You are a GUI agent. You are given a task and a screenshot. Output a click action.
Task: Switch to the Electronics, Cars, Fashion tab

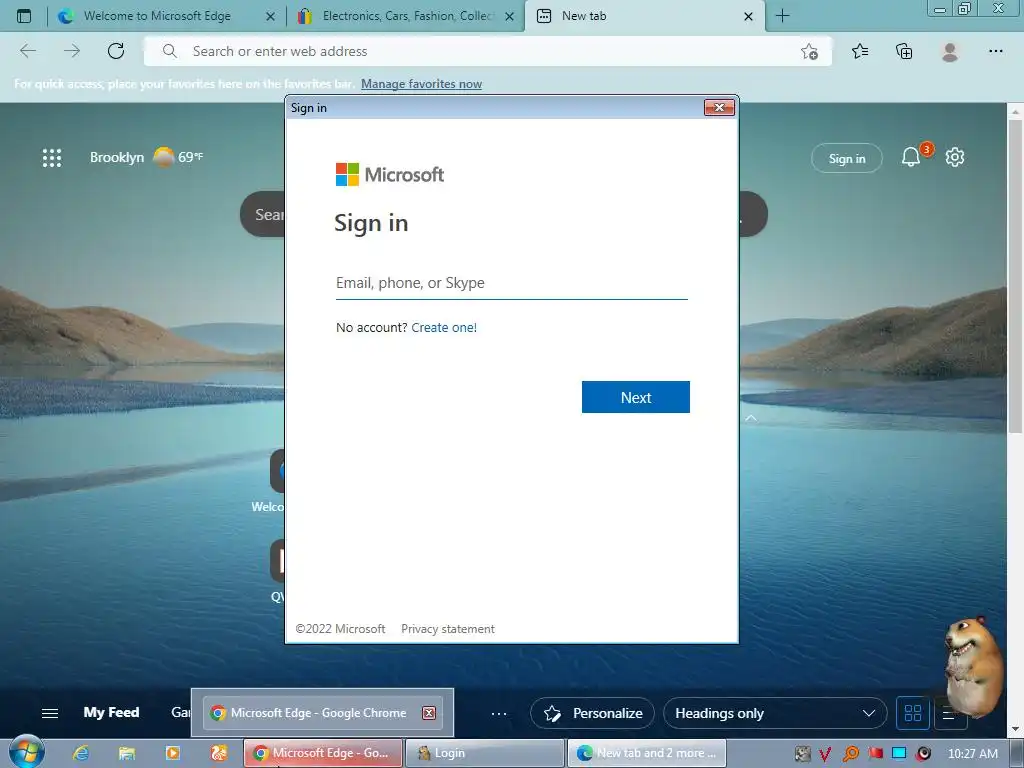(405, 16)
